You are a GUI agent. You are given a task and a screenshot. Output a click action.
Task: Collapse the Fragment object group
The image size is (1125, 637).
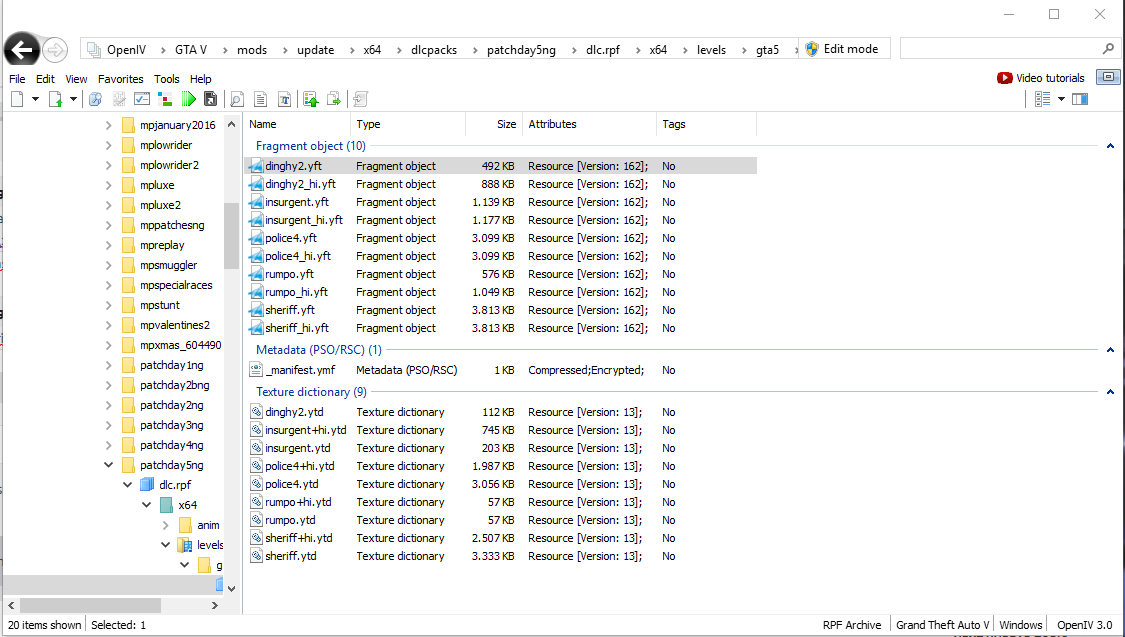coord(1110,146)
